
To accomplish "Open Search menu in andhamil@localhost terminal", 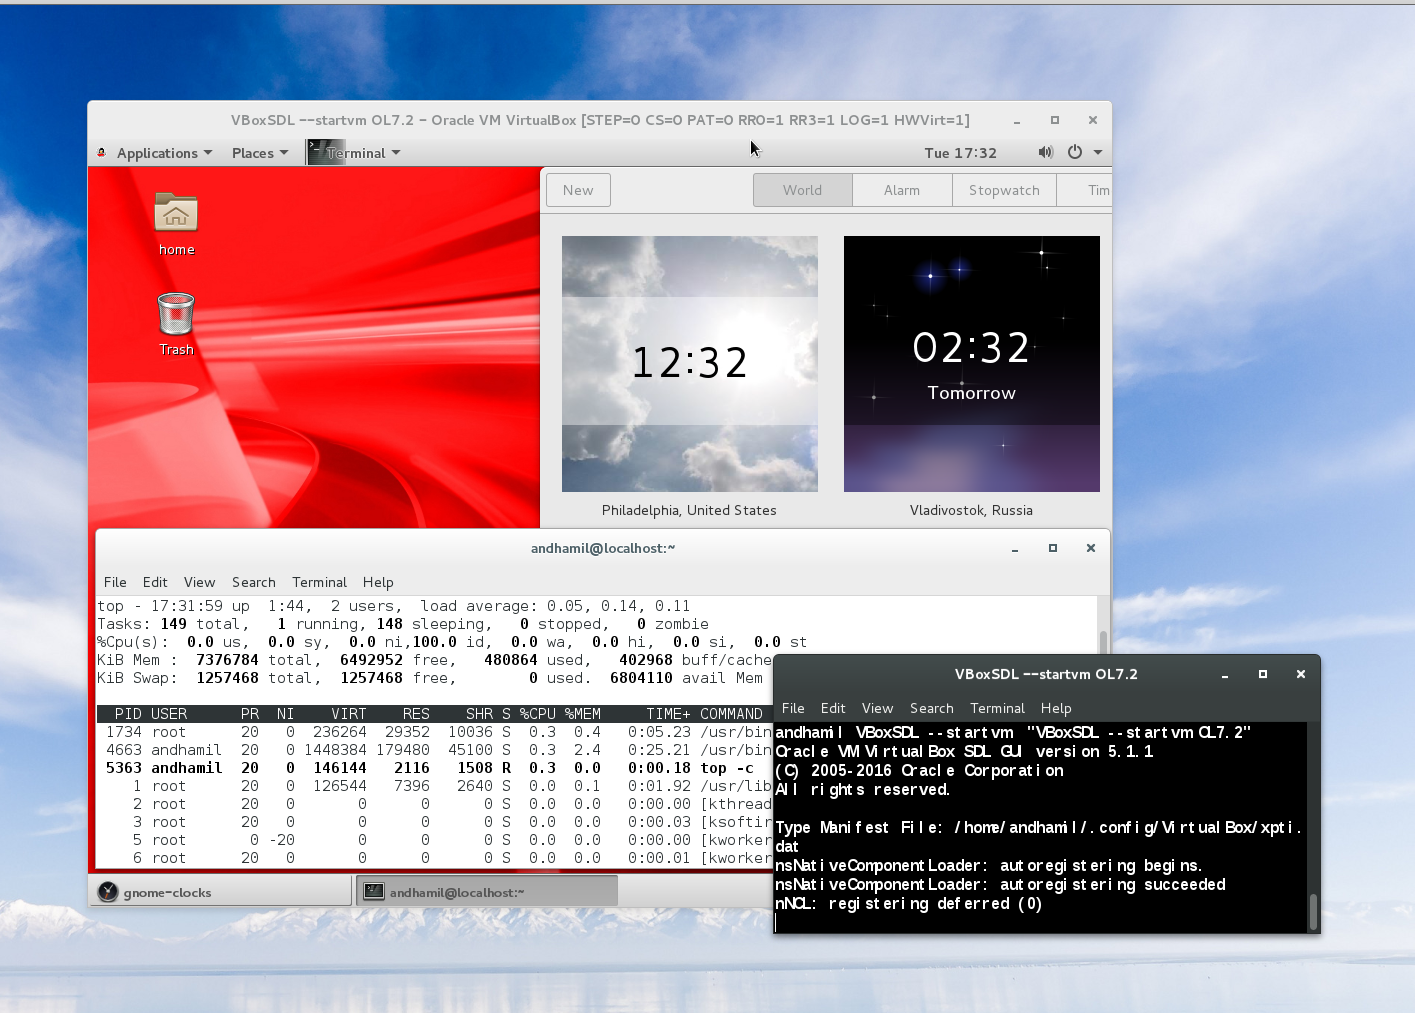I will (254, 582).
